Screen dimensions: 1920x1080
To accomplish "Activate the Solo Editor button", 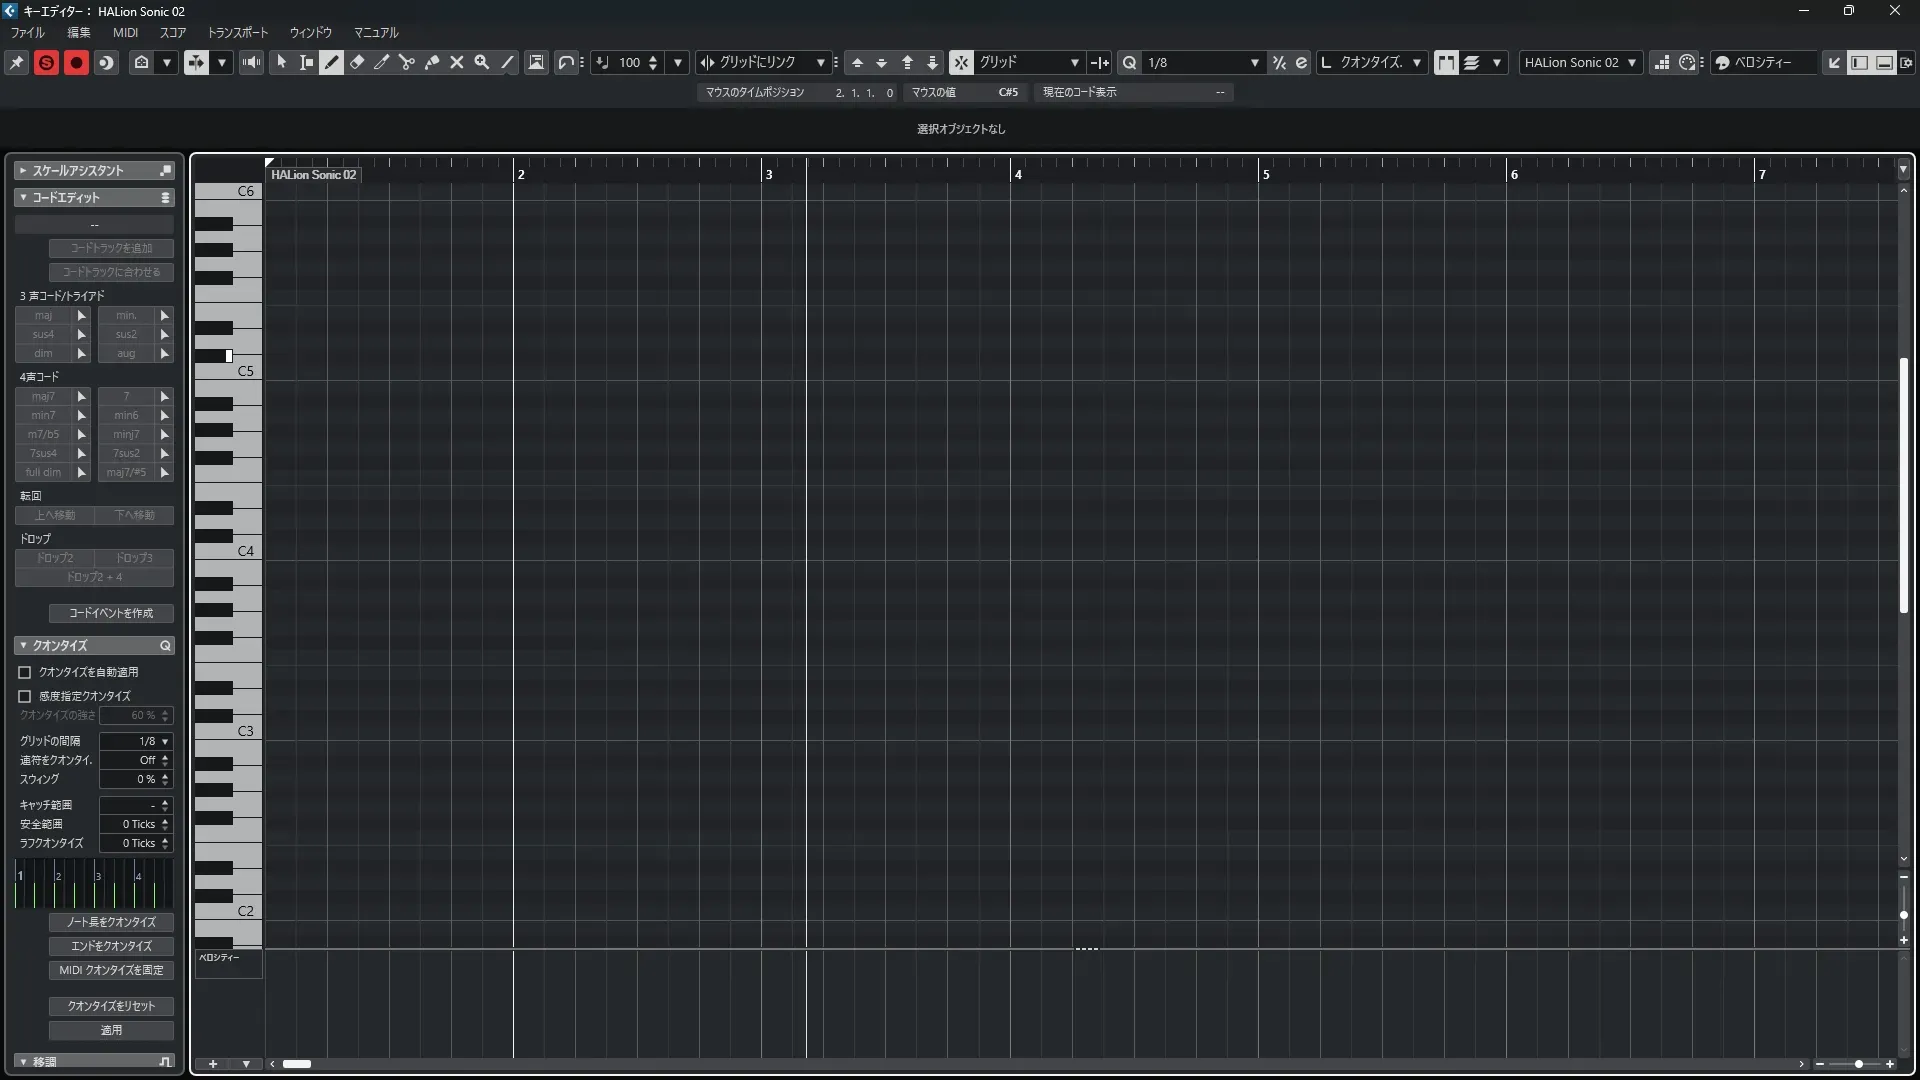I will pyautogui.click(x=46, y=62).
